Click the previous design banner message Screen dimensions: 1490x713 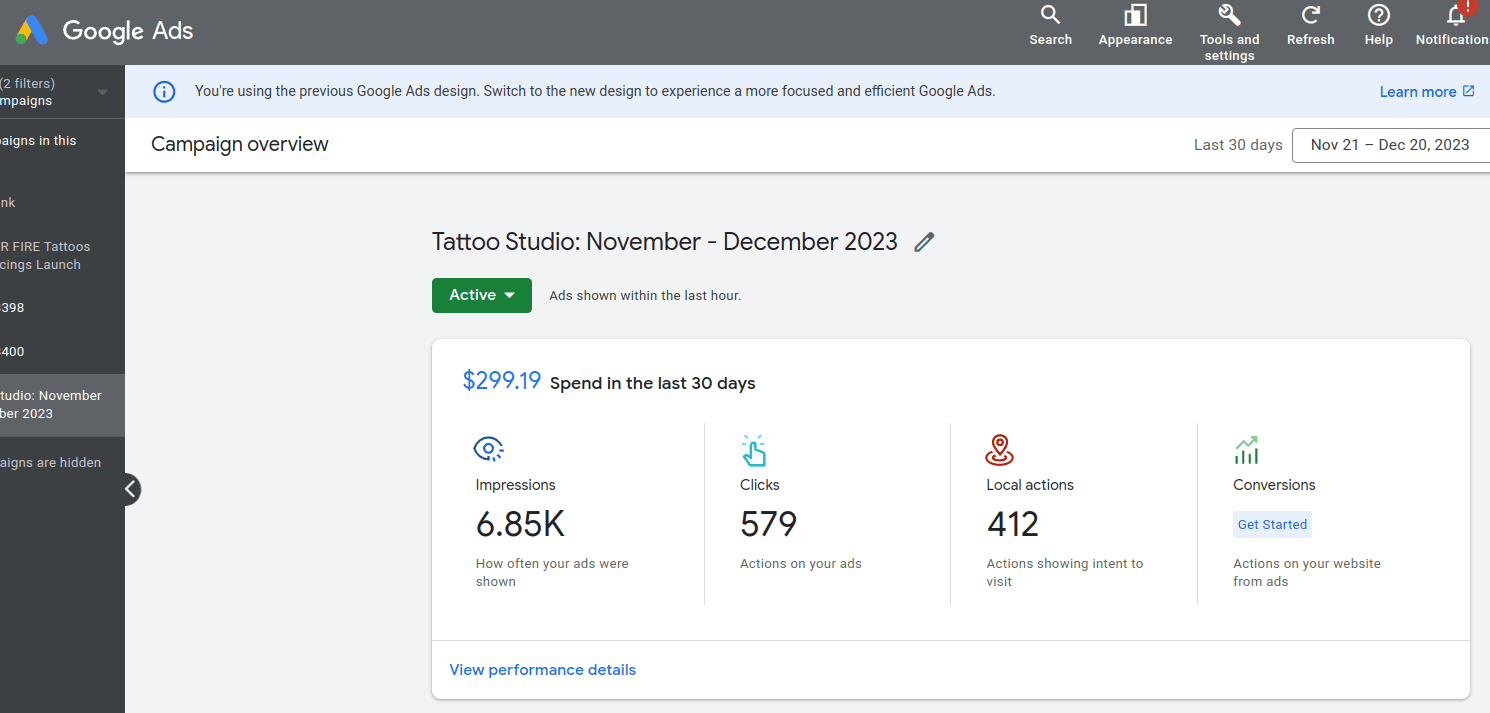595,91
